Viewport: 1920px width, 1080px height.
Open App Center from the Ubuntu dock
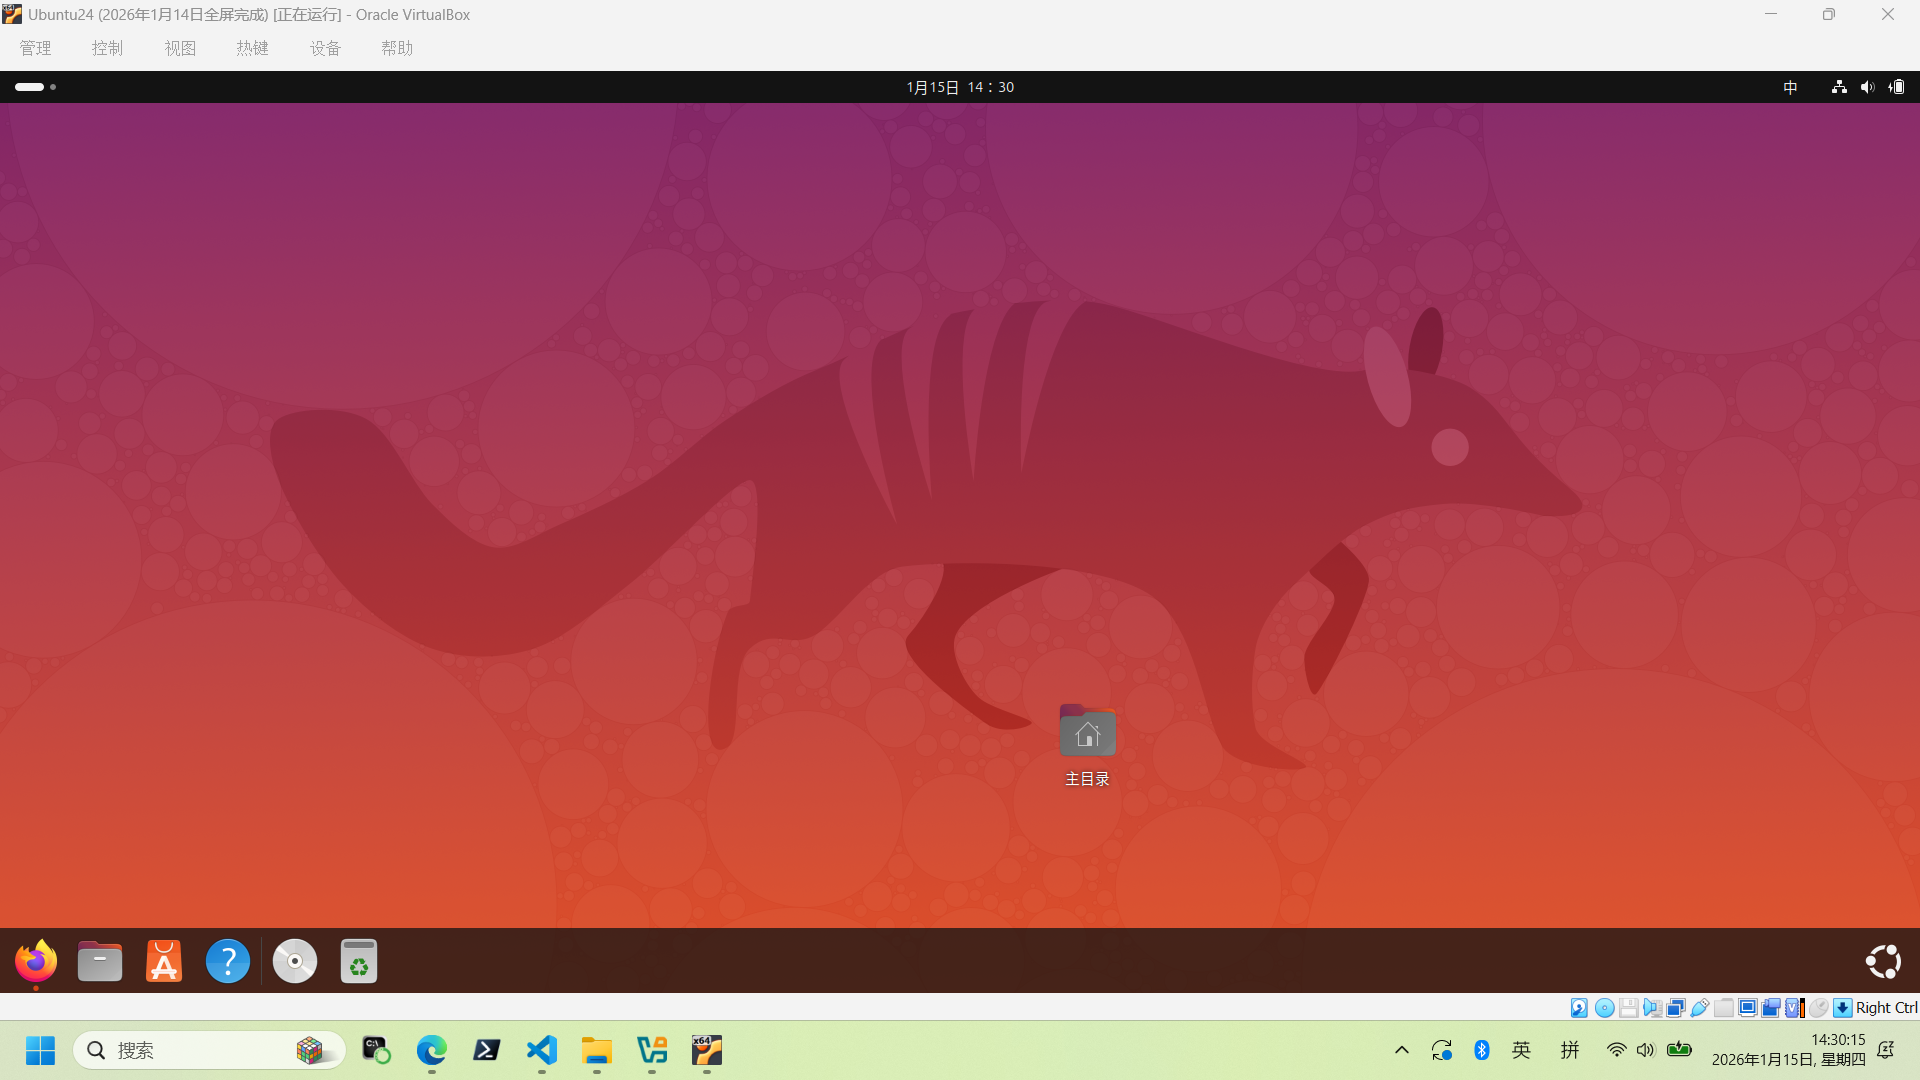tap(163, 961)
